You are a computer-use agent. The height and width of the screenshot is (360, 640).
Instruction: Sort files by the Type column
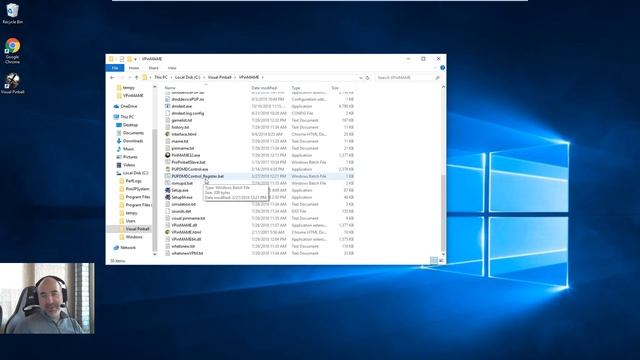tap(296, 88)
